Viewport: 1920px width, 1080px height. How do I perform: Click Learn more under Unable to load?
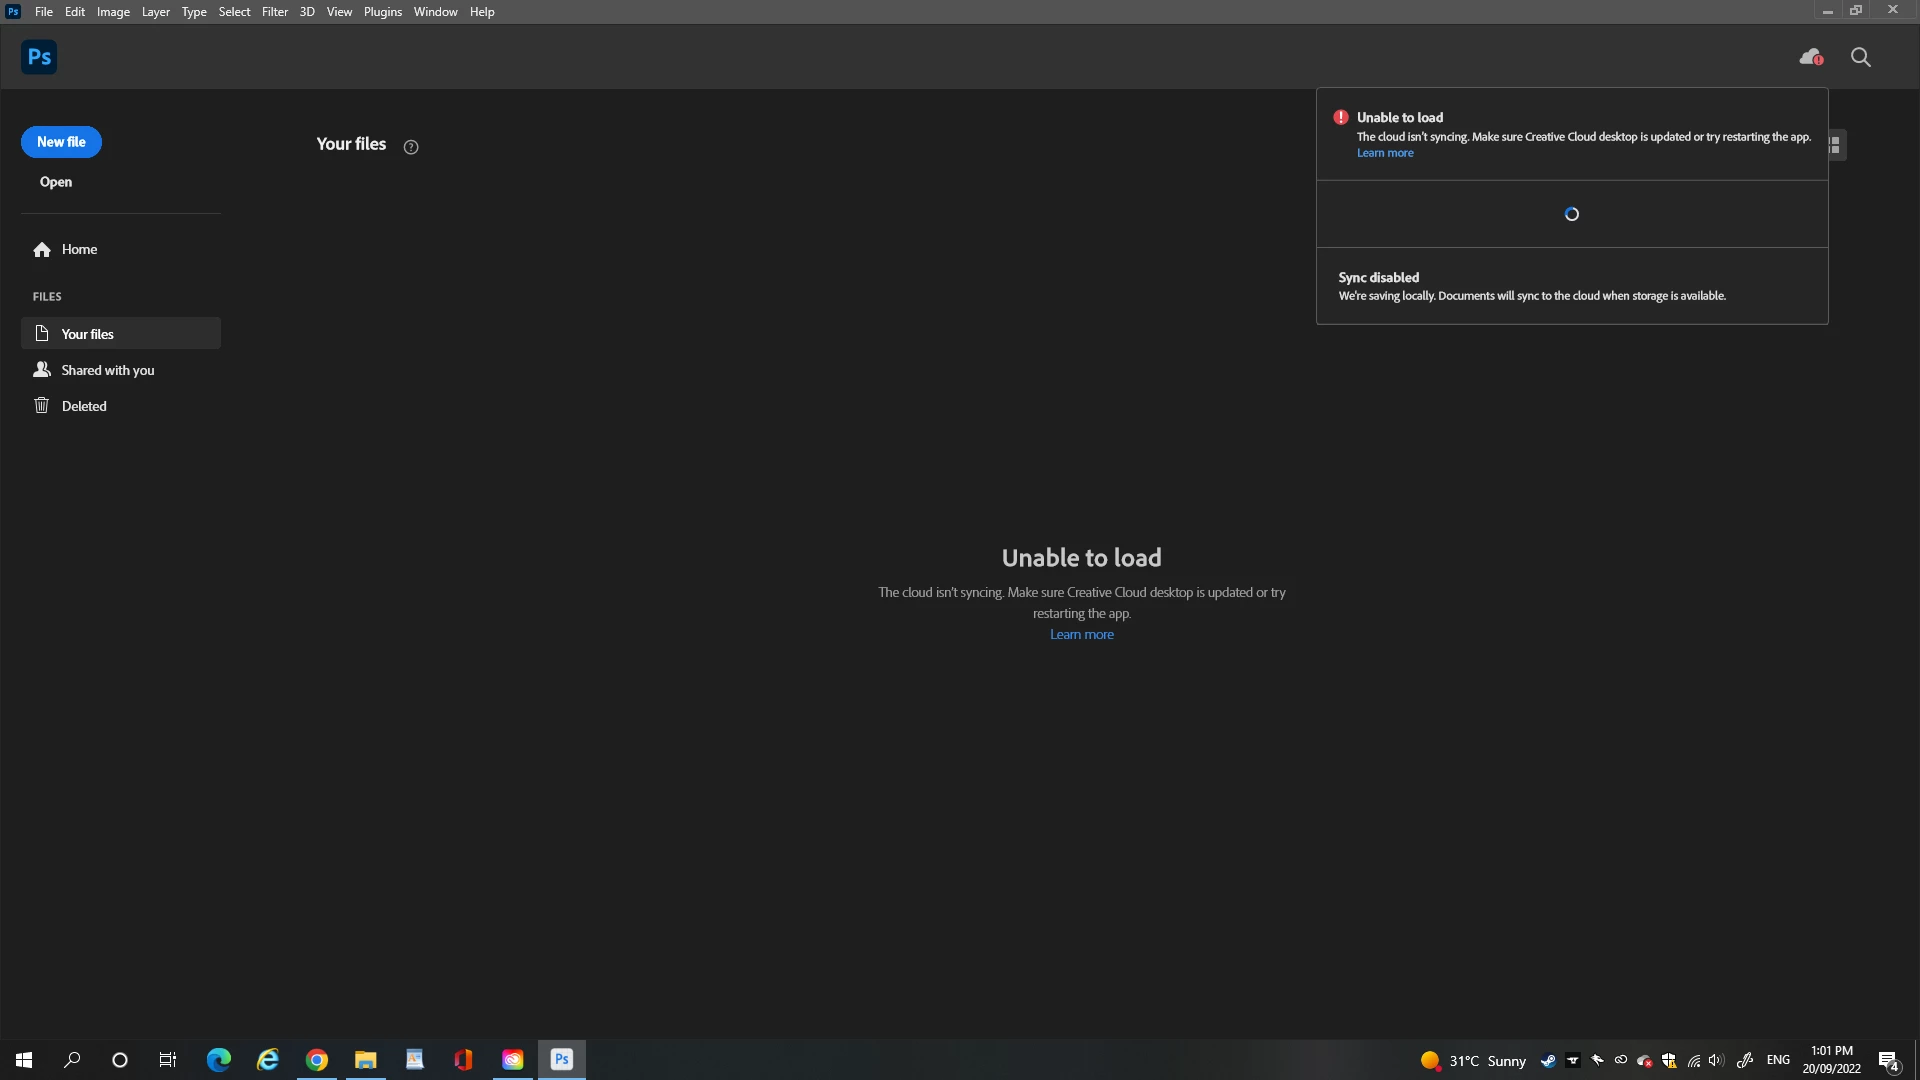click(x=1081, y=635)
